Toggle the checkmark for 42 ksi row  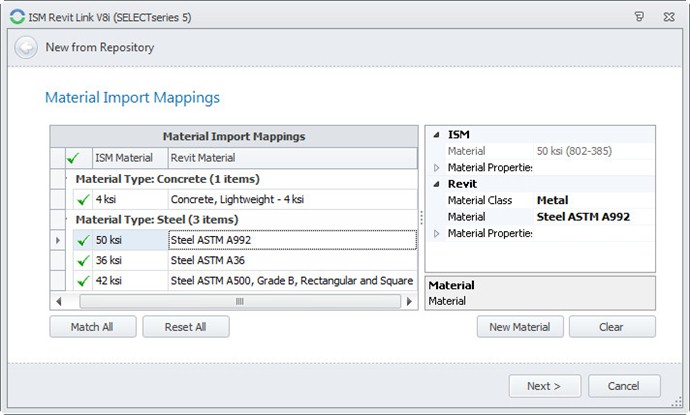[83, 281]
